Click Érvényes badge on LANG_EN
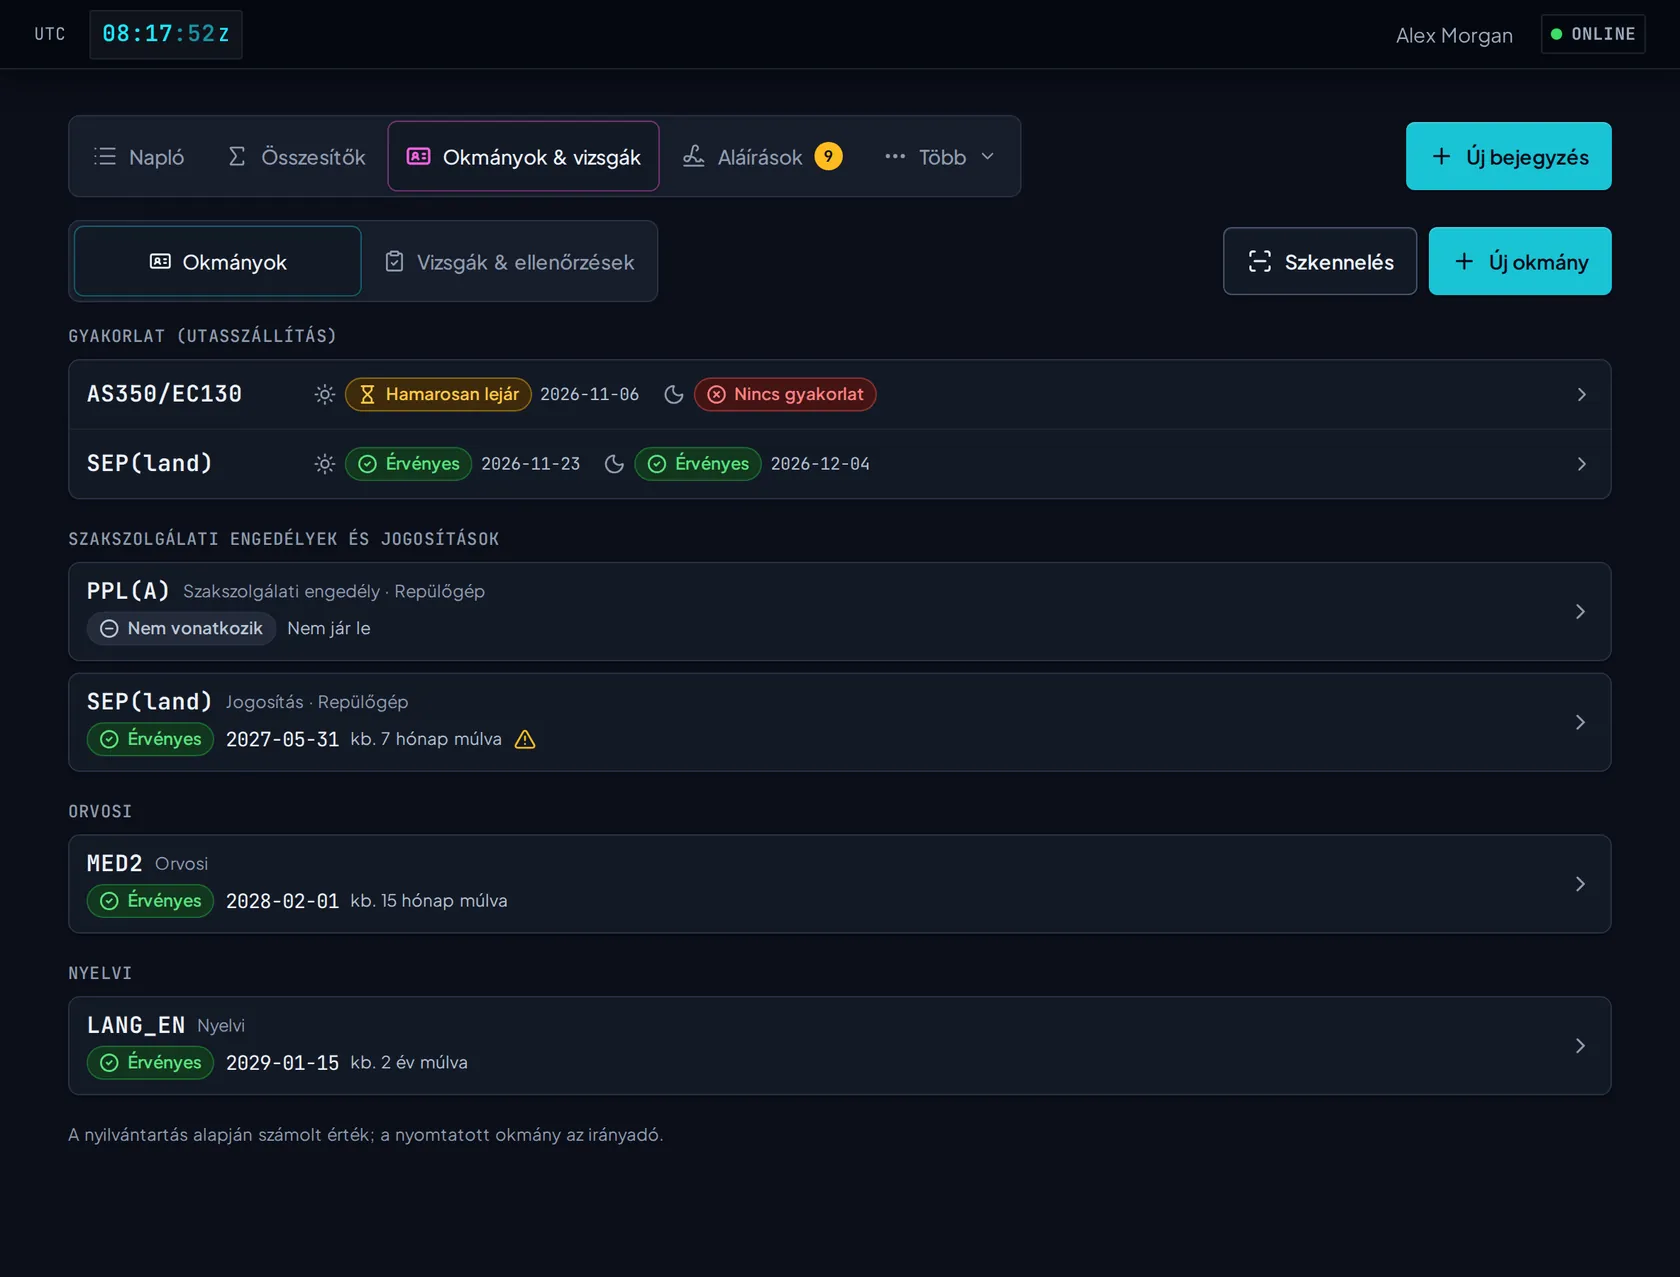 pos(150,1062)
